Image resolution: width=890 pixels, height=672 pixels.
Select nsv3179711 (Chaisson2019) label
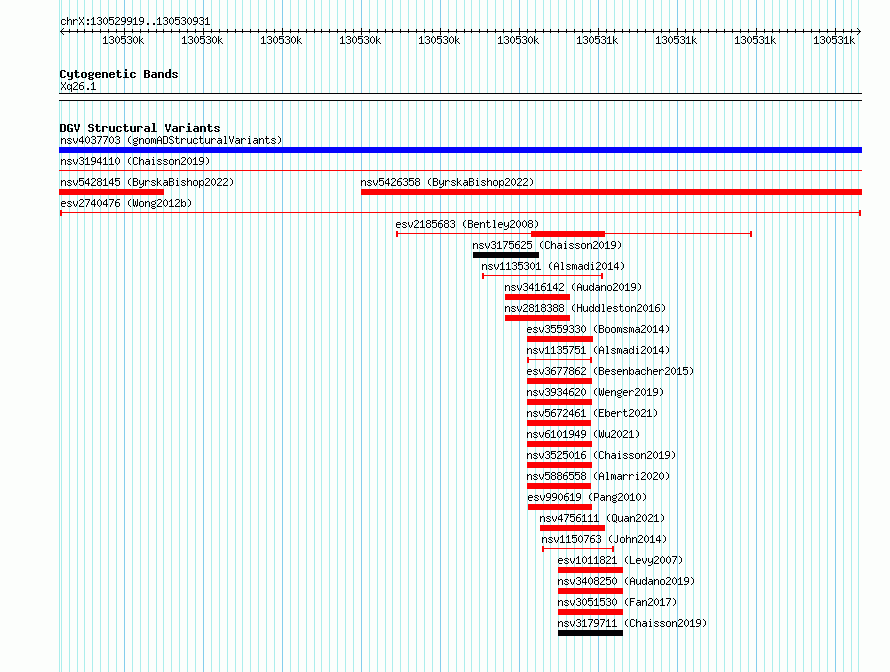click(x=632, y=623)
